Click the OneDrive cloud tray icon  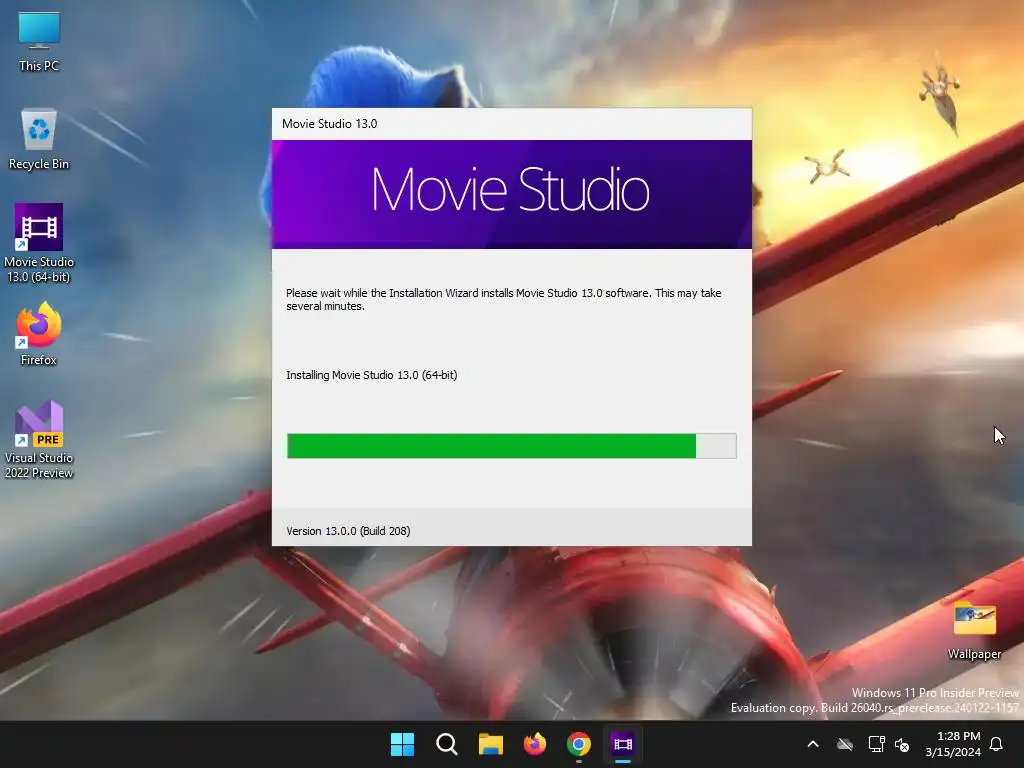click(x=845, y=744)
